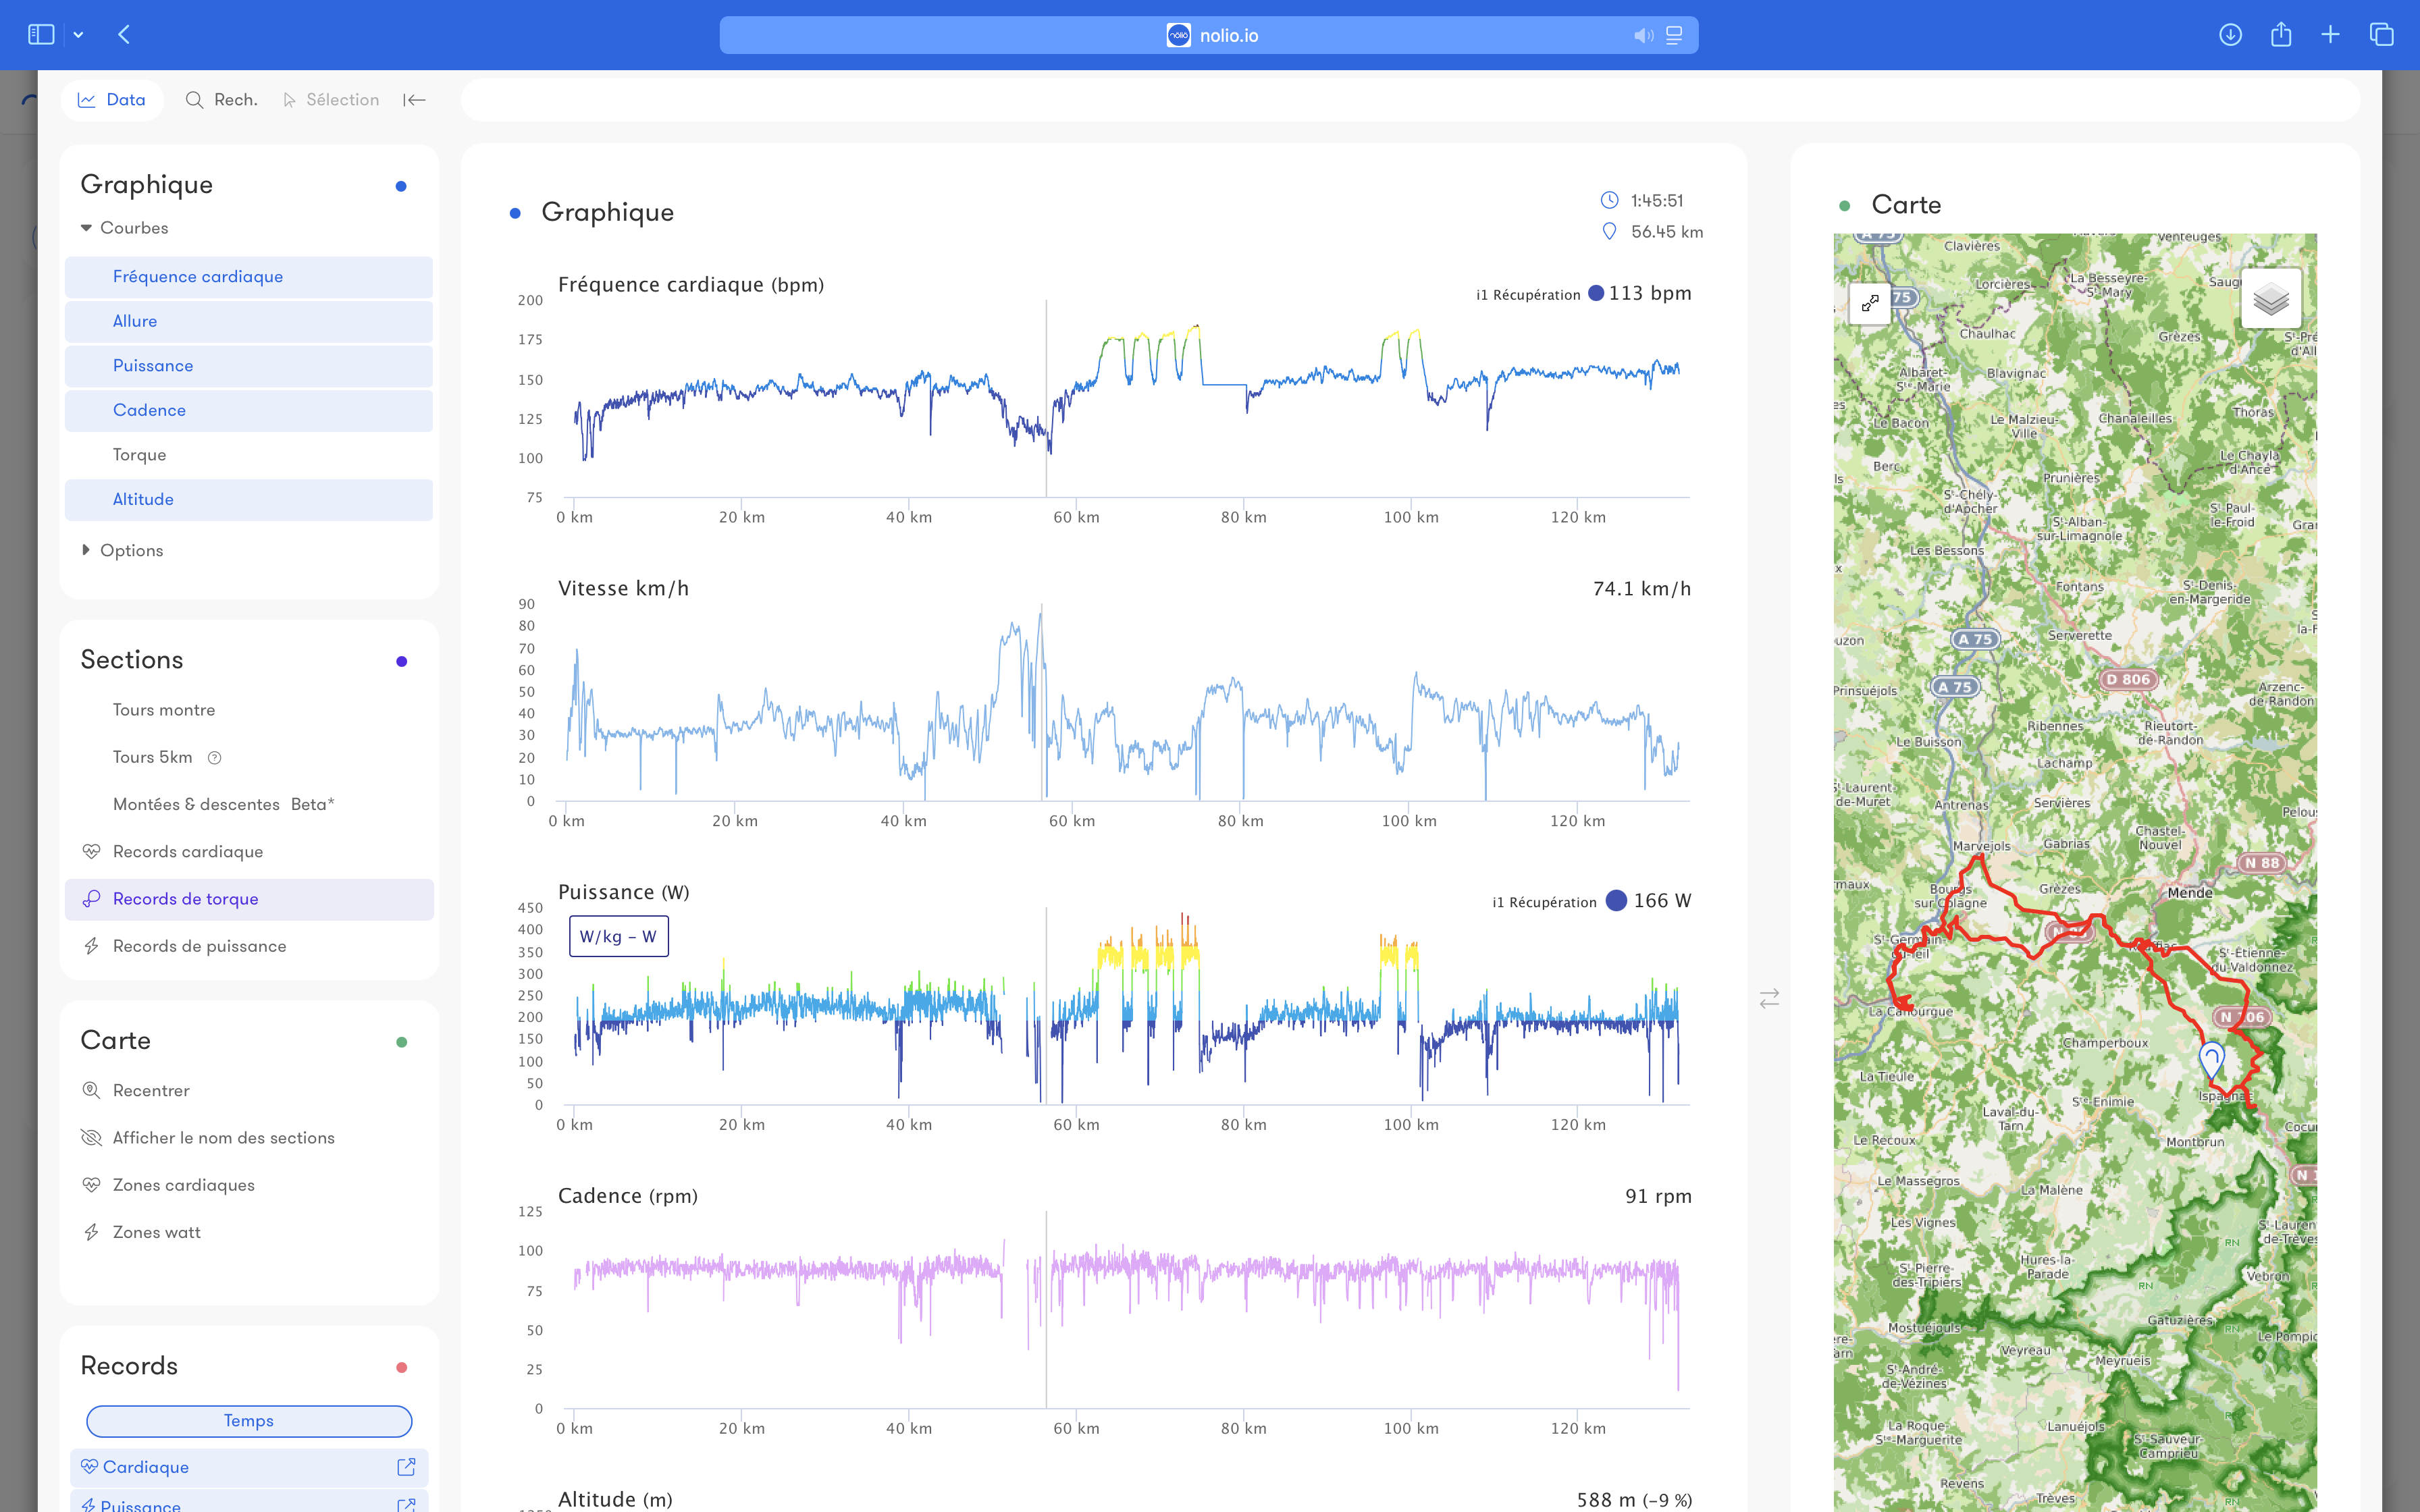Open the browser share icon

coord(2280,35)
